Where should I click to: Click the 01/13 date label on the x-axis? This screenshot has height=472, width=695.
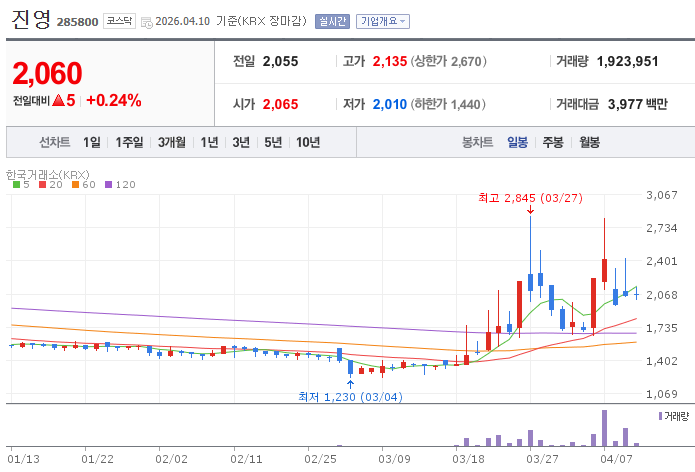pos(23,459)
